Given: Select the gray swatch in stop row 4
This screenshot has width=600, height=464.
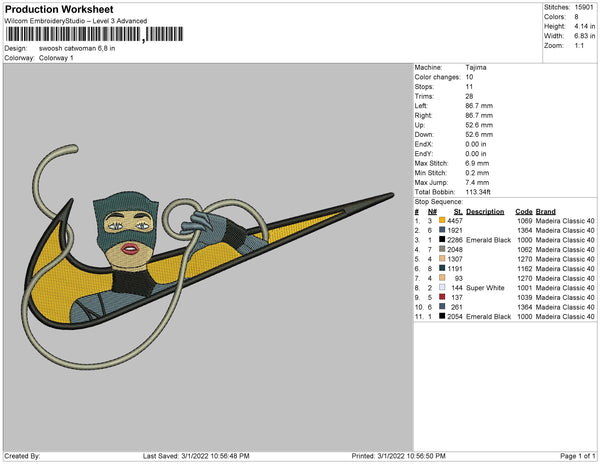Looking at the screenshot, I should 442,249.
